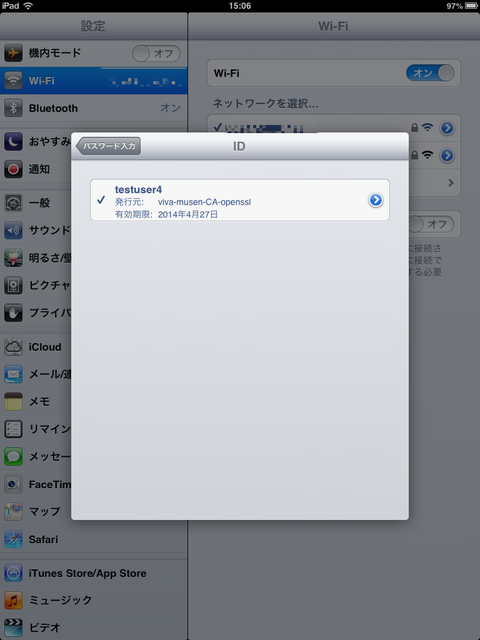
Task: Open the ビデオ clapperboard icon
Action: 13,627
